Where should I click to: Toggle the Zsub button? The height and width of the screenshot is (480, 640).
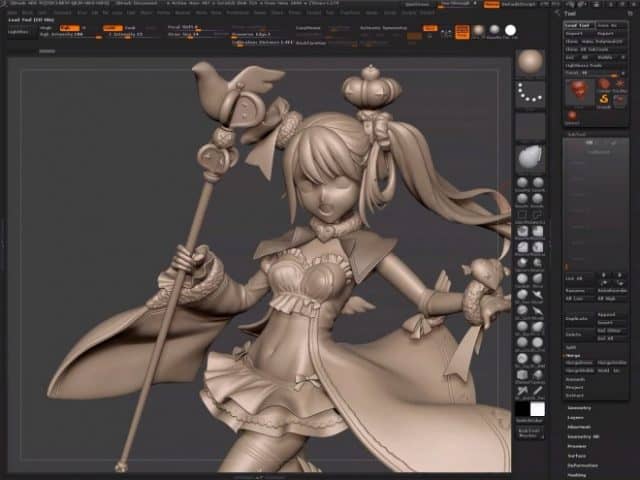tap(130, 28)
